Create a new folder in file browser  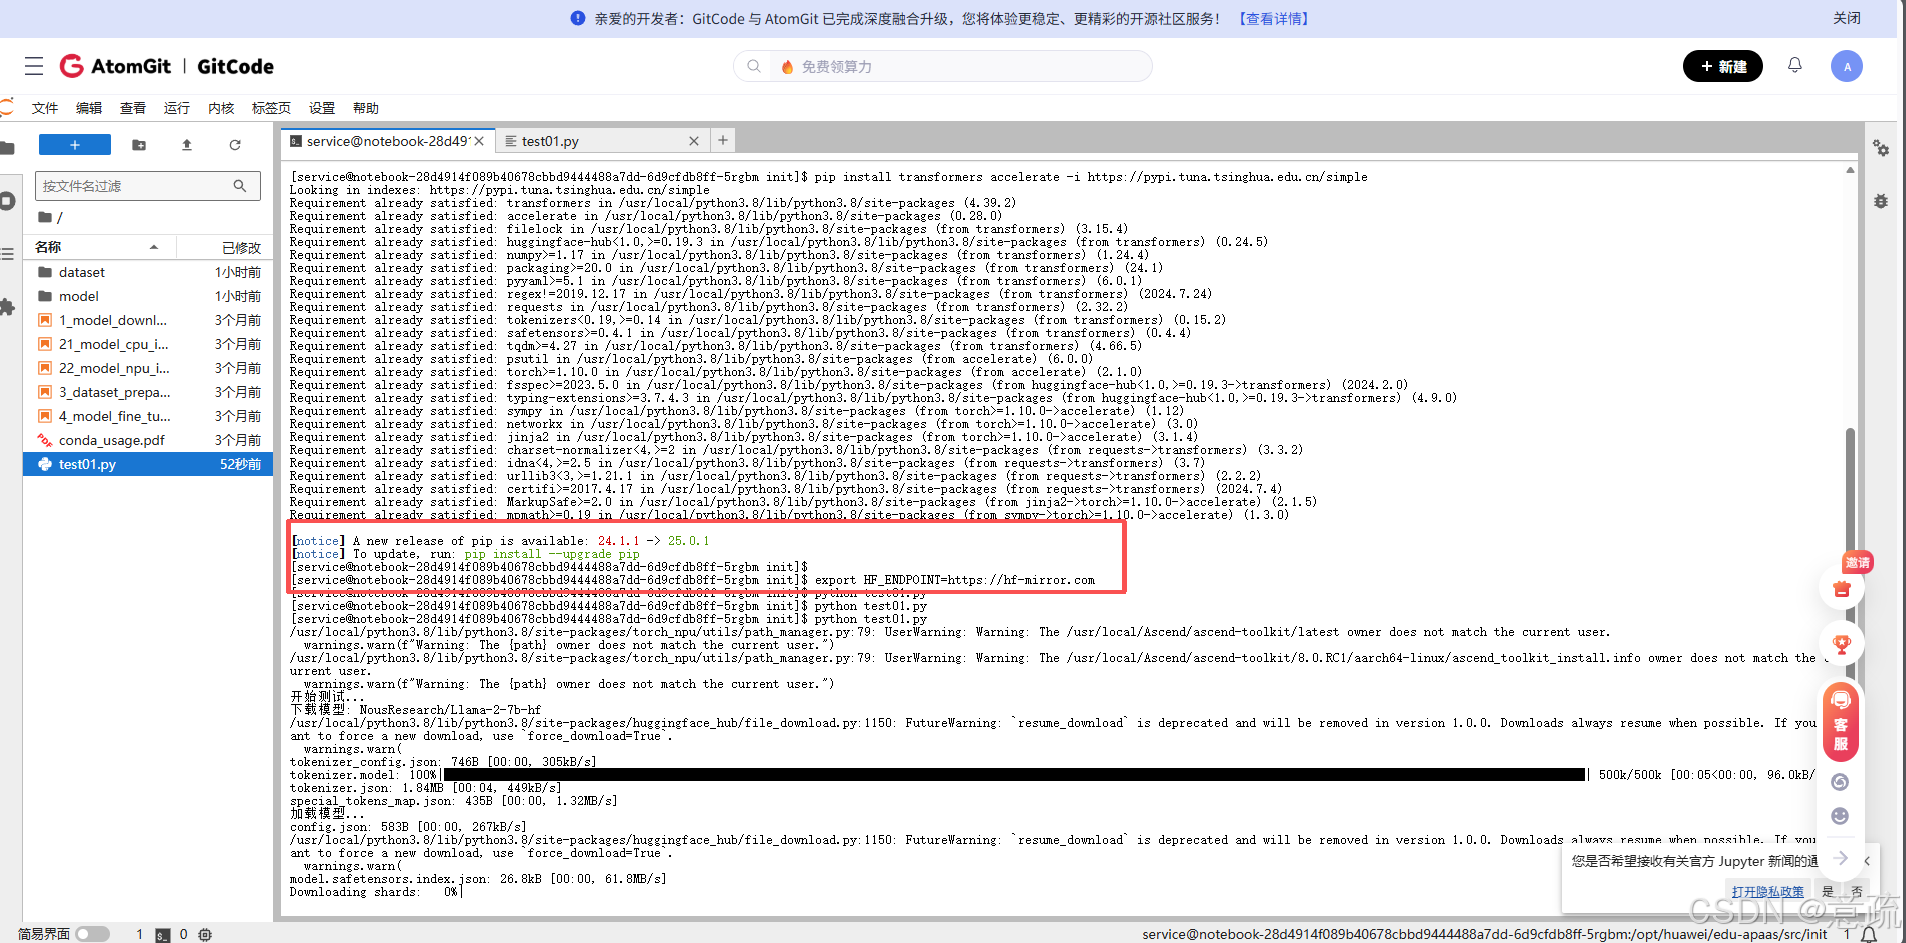(139, 145)
